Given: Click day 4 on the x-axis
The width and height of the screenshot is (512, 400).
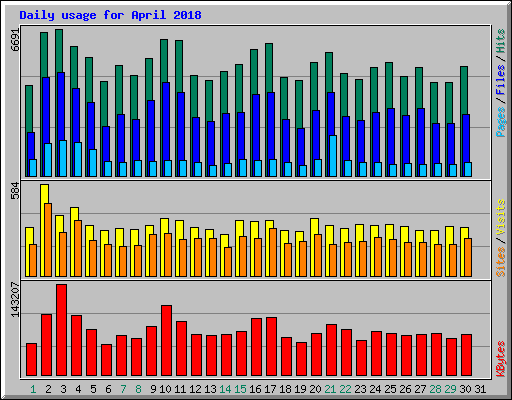Looking at the screenshot, I should pos(78,389).
